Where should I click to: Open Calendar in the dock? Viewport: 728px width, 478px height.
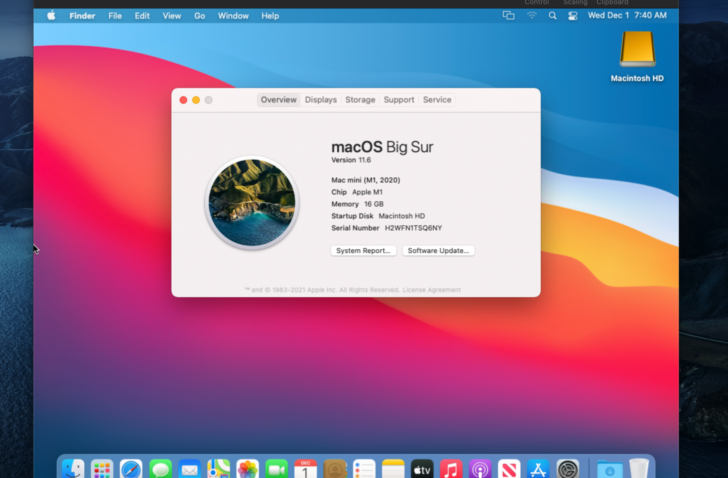tap(306, 469)
